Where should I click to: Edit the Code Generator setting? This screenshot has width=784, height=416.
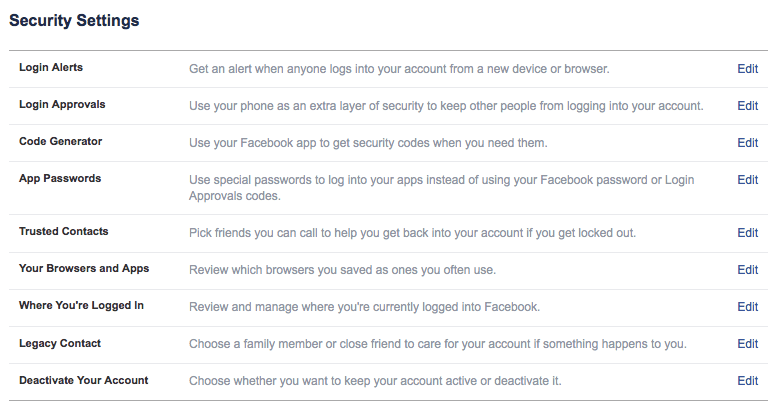pos(747,143)
